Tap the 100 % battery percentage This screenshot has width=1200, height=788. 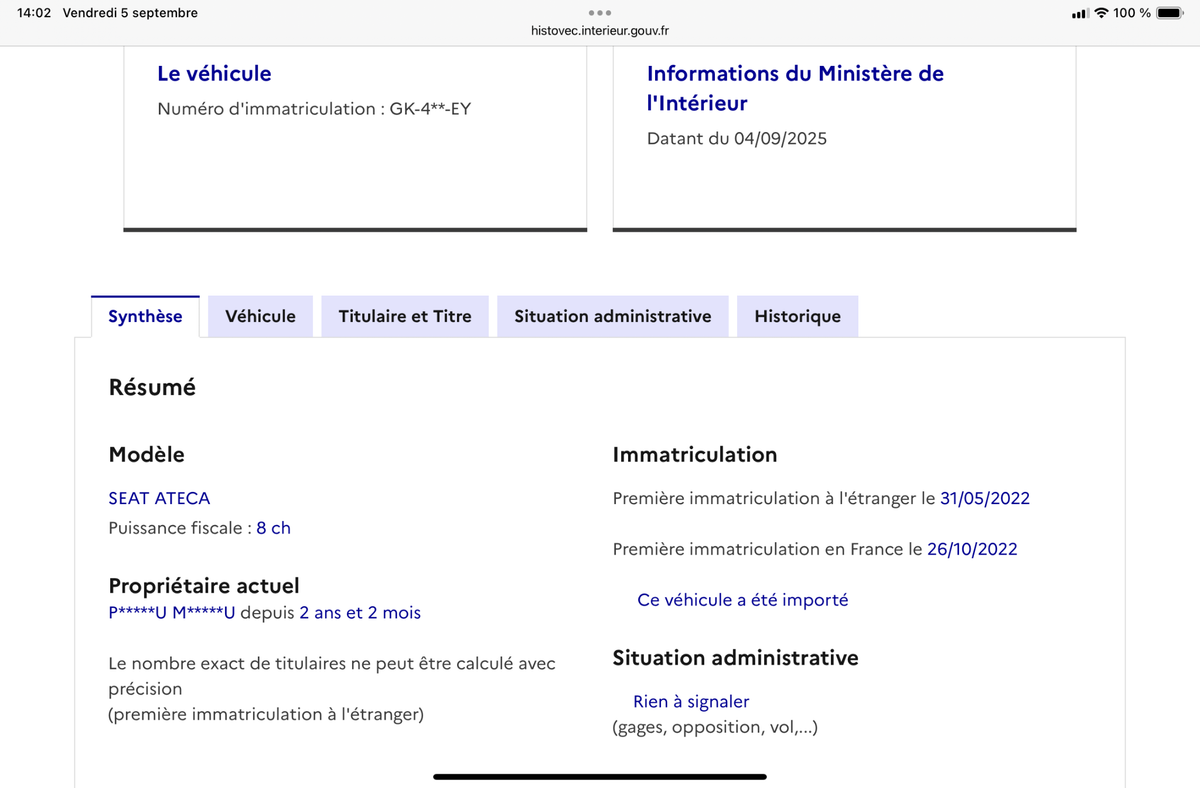(1132, 13)
